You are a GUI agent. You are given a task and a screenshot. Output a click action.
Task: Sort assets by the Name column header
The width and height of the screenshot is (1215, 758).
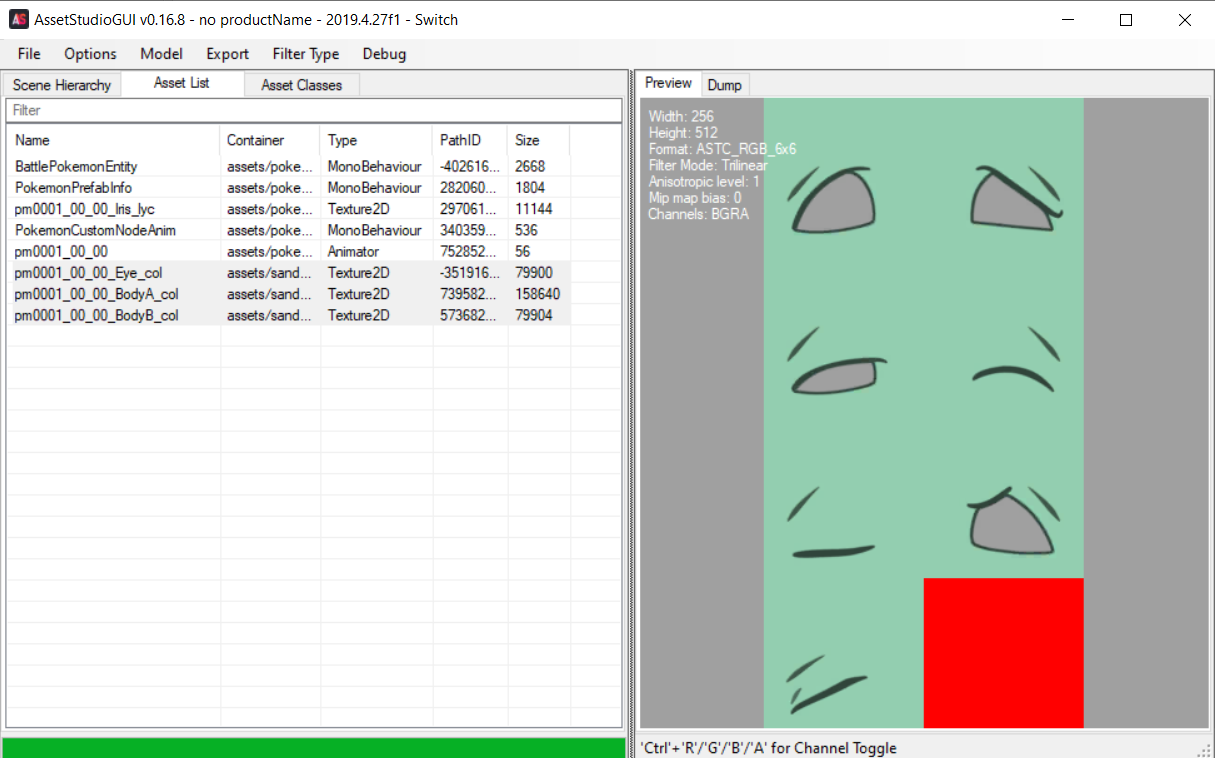pyautogui.click(x=113, y=140)
